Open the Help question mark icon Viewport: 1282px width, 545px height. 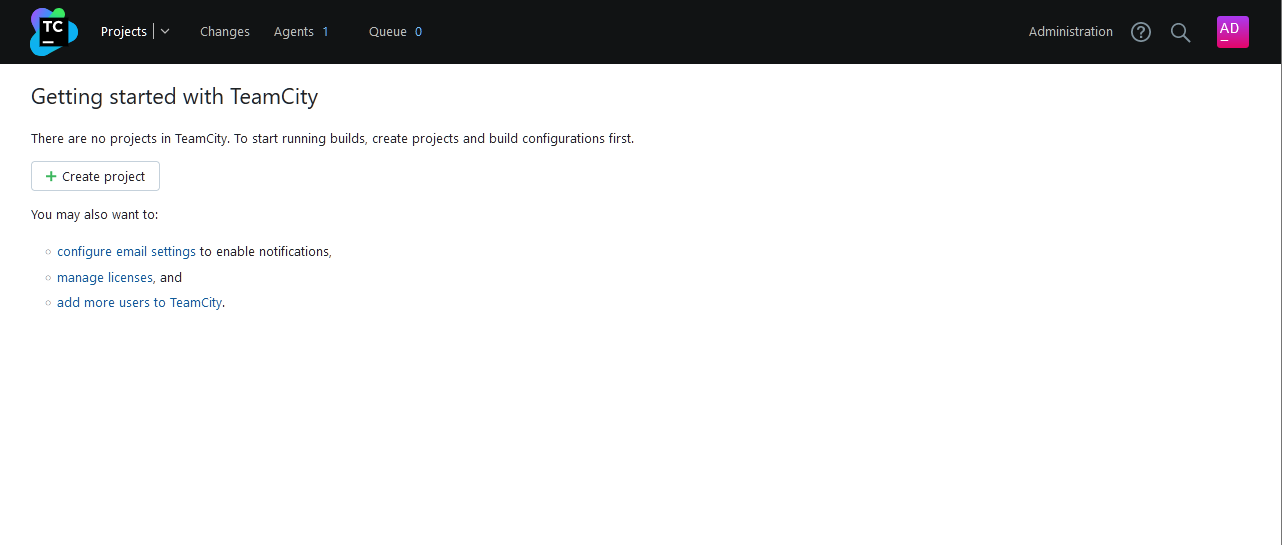click(1141, 32)
